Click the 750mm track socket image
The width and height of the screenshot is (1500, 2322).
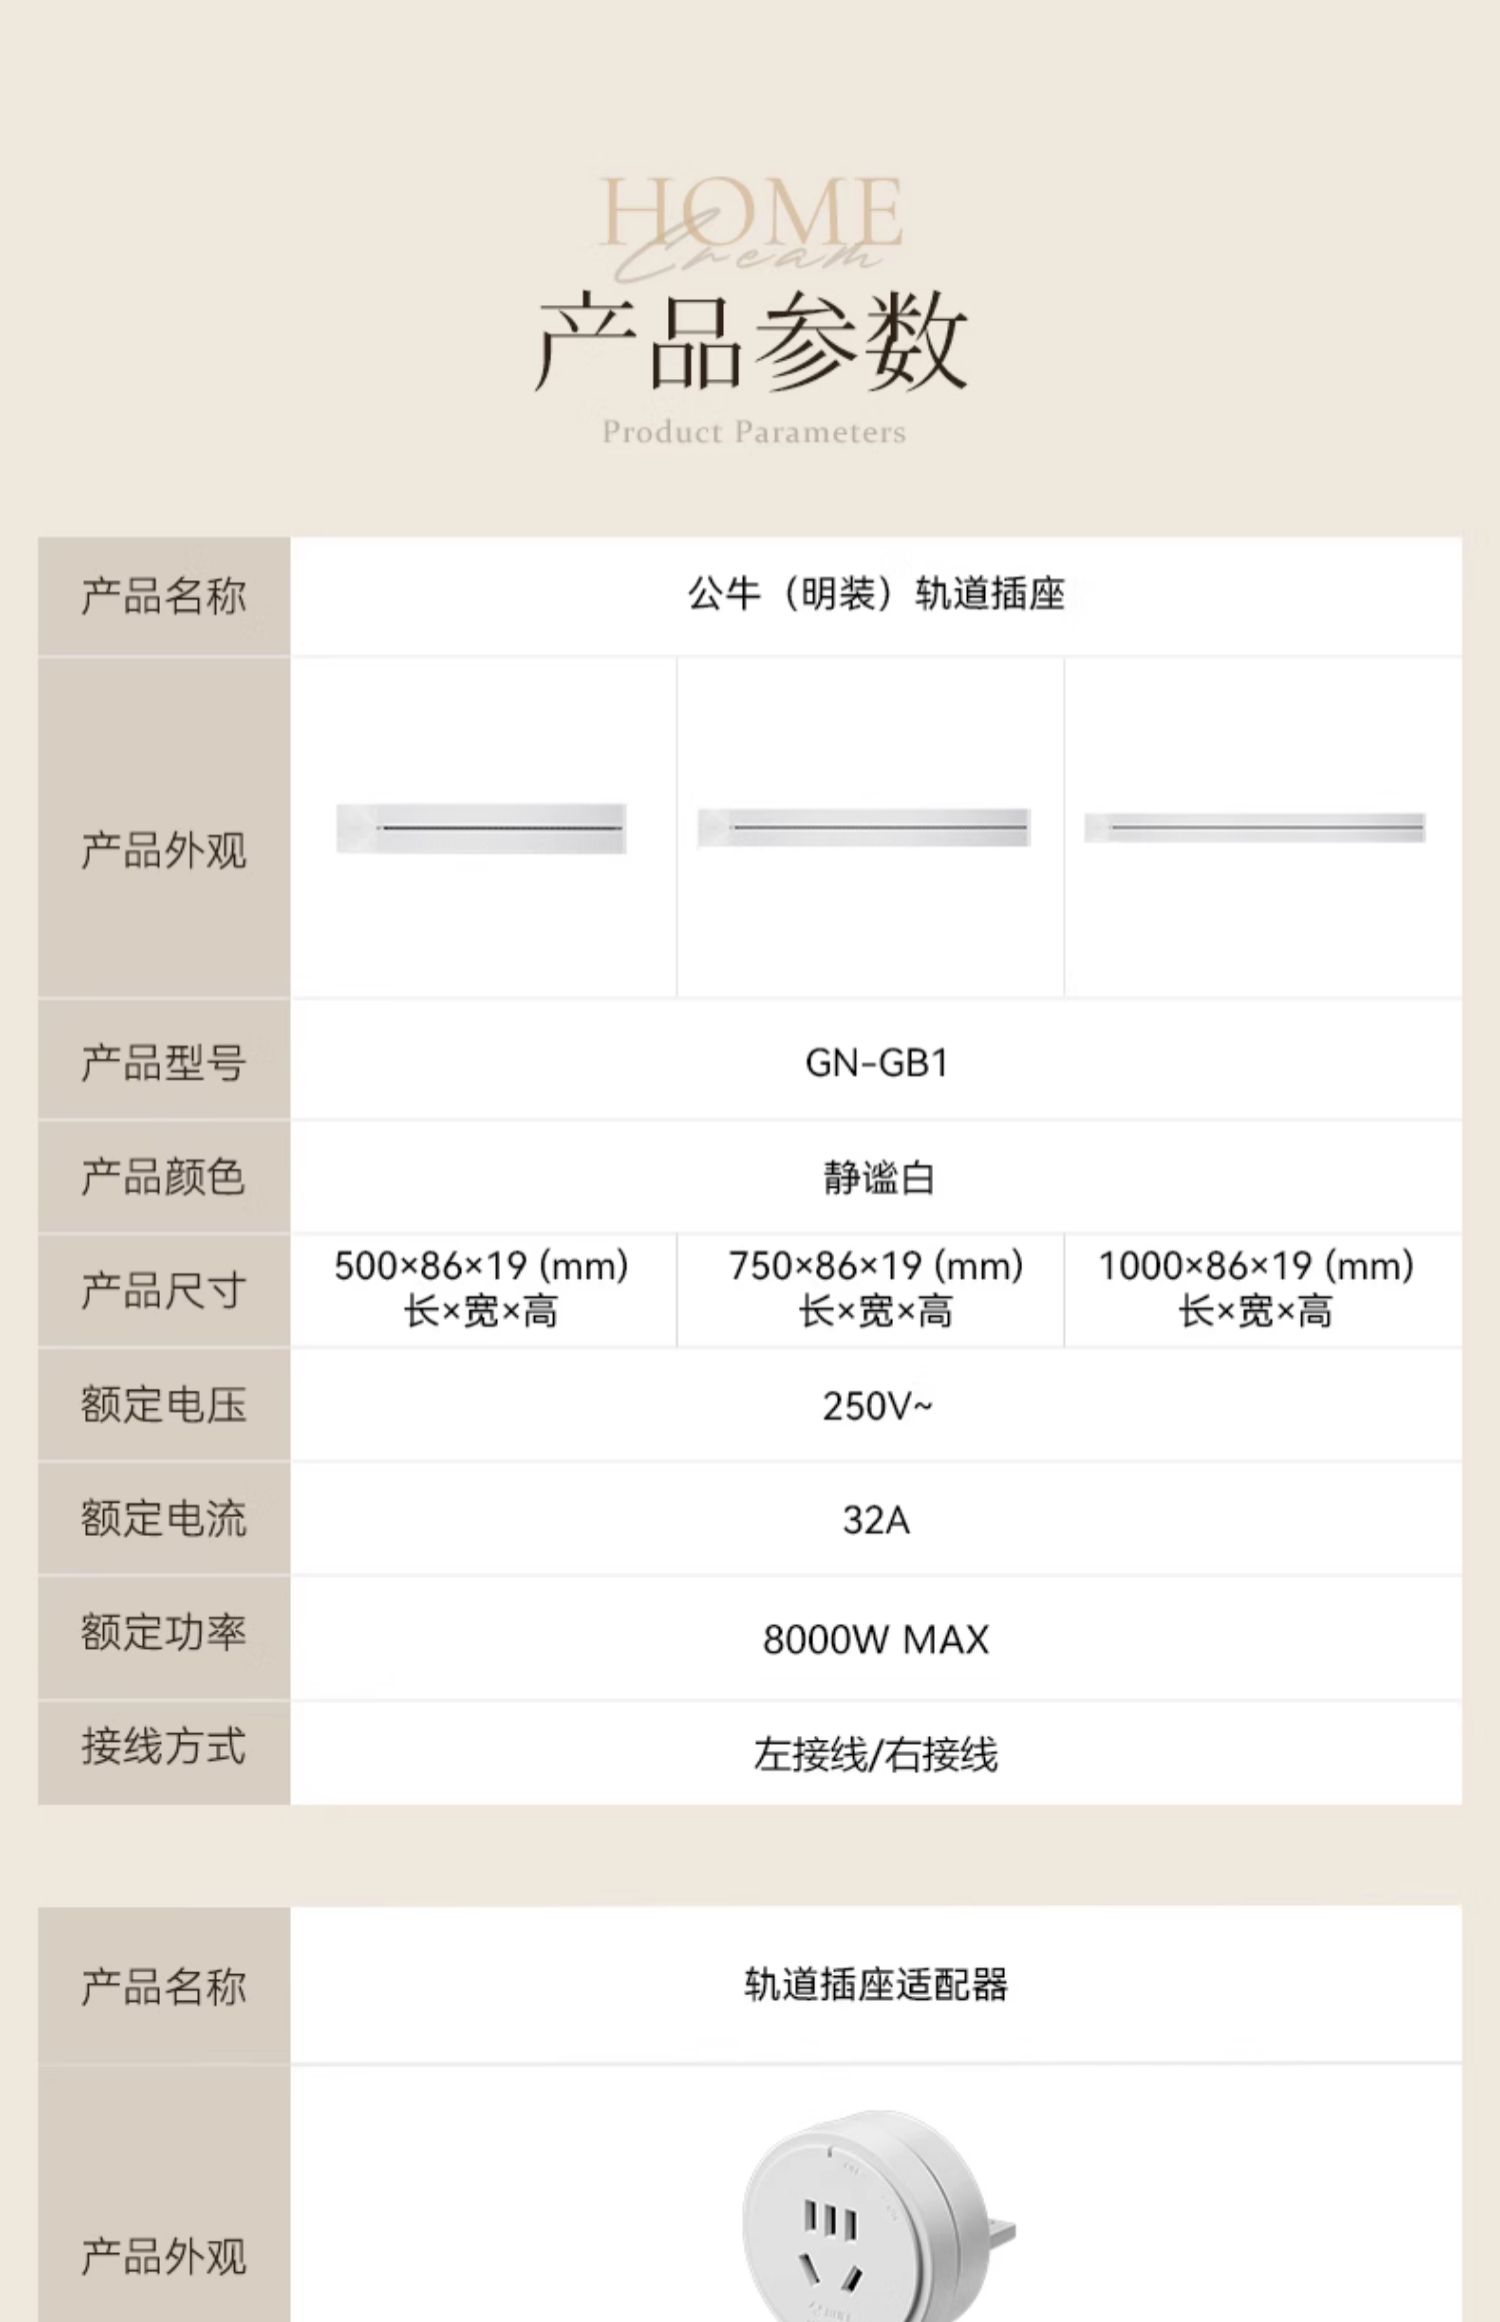(x=864, y=827)
